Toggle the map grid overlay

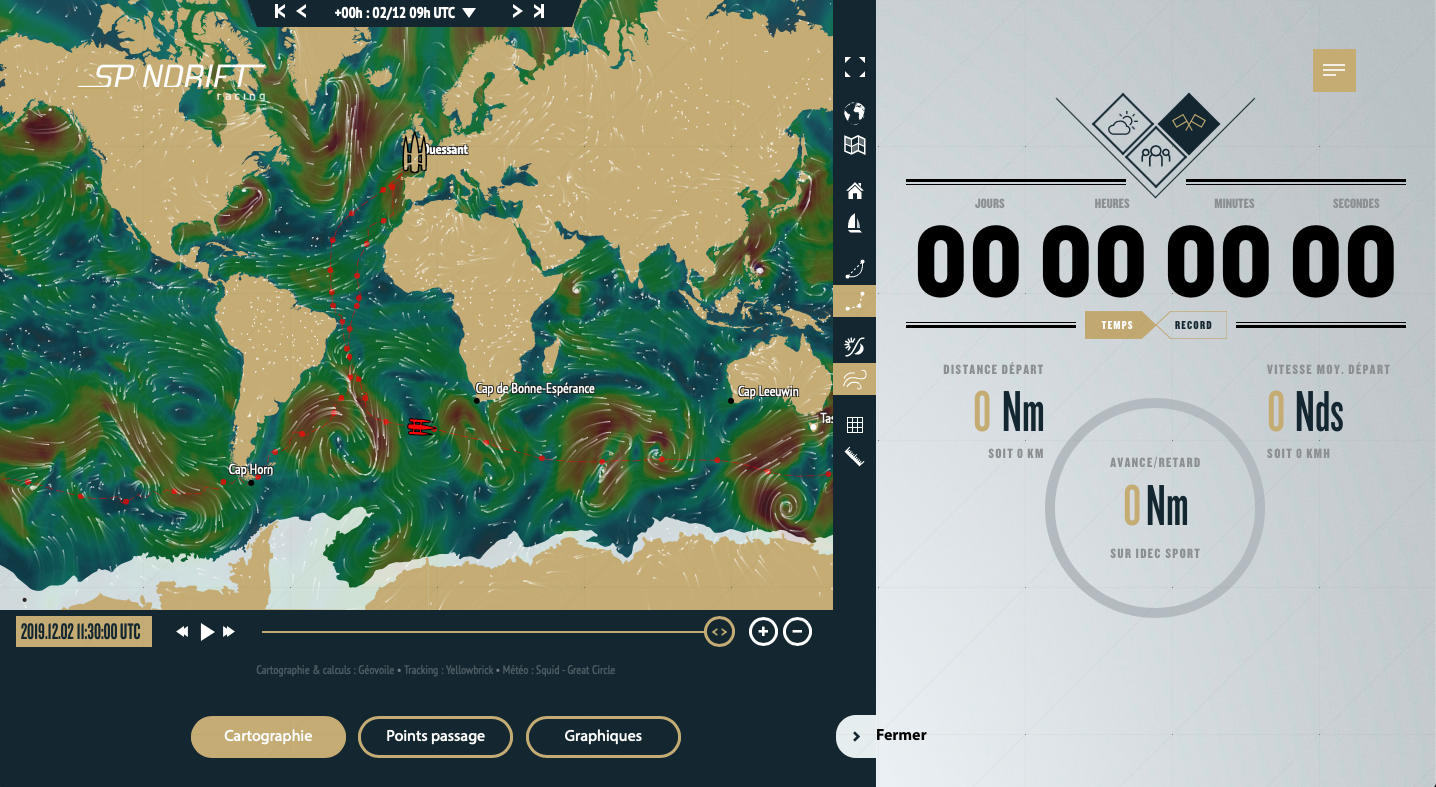(854, 425)
